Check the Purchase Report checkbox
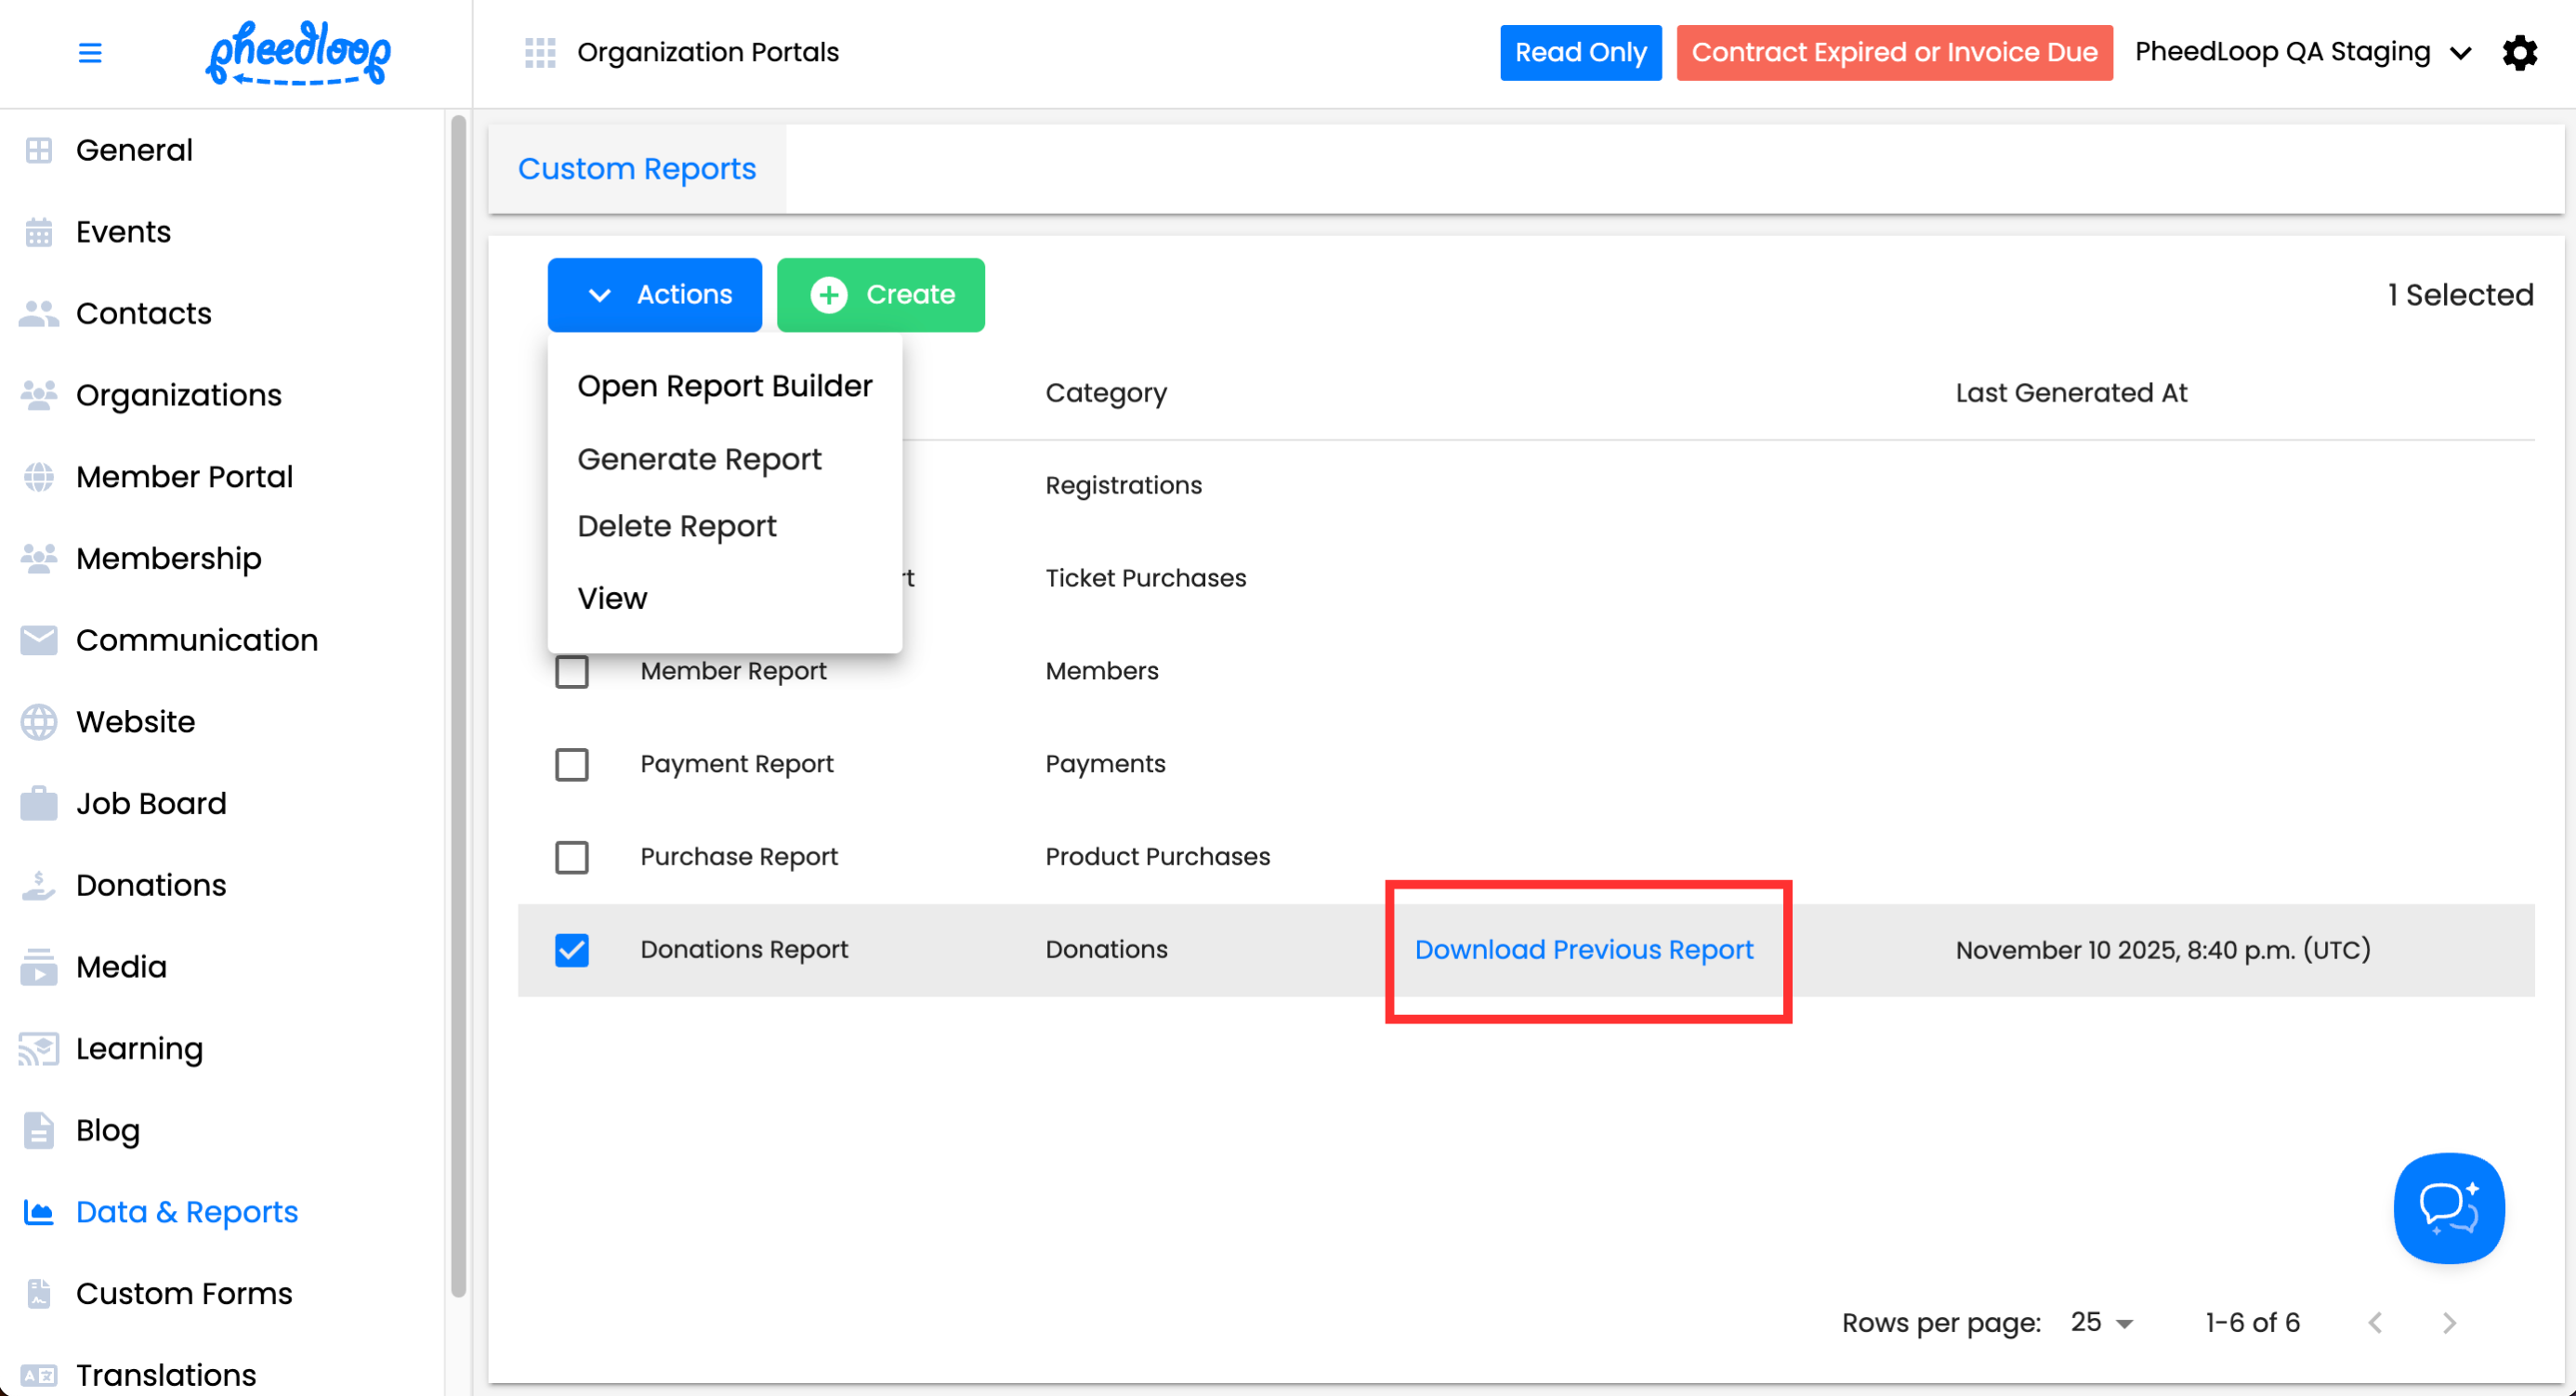Viewport: 2576px width, 1396px height. 572,857
